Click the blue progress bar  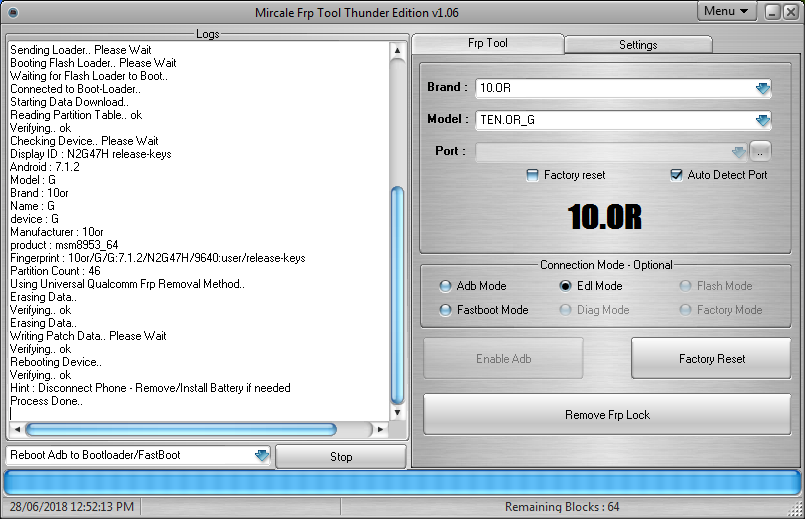pyautogui.click(x=402, y=483)
